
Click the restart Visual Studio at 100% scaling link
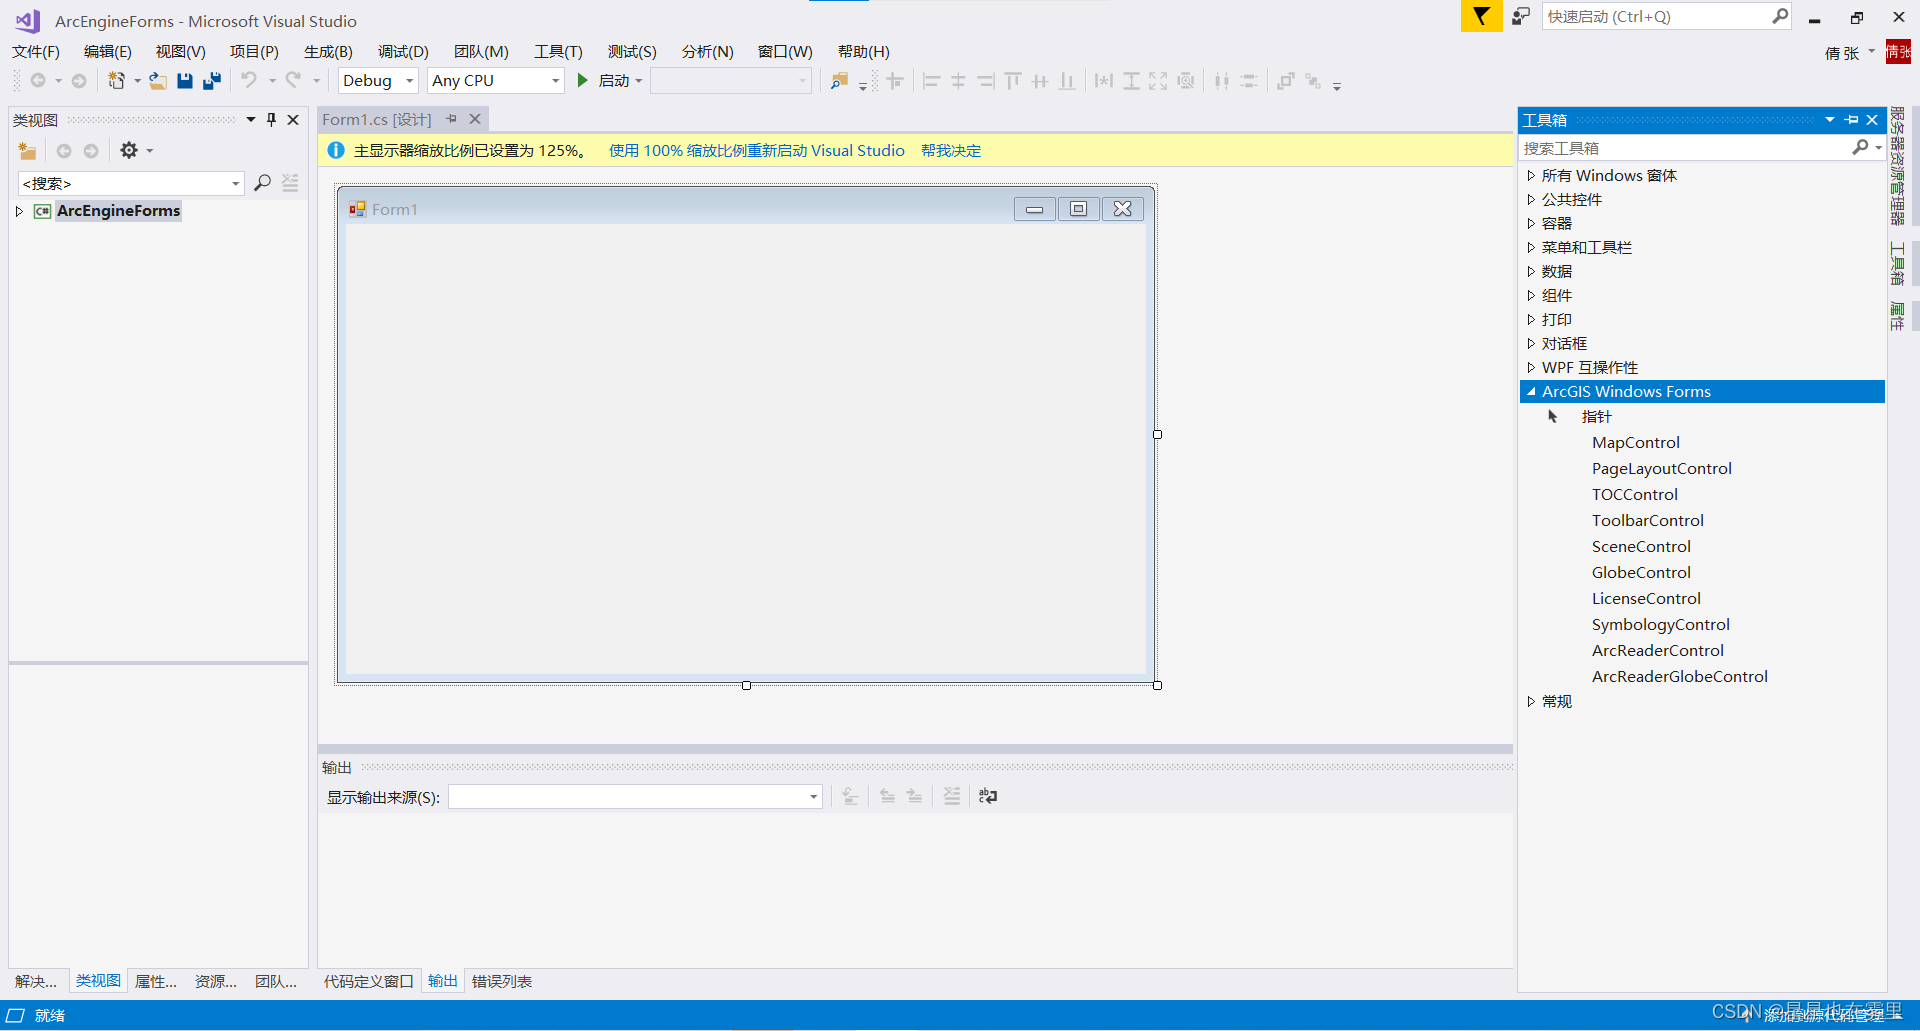coord(755,150)
